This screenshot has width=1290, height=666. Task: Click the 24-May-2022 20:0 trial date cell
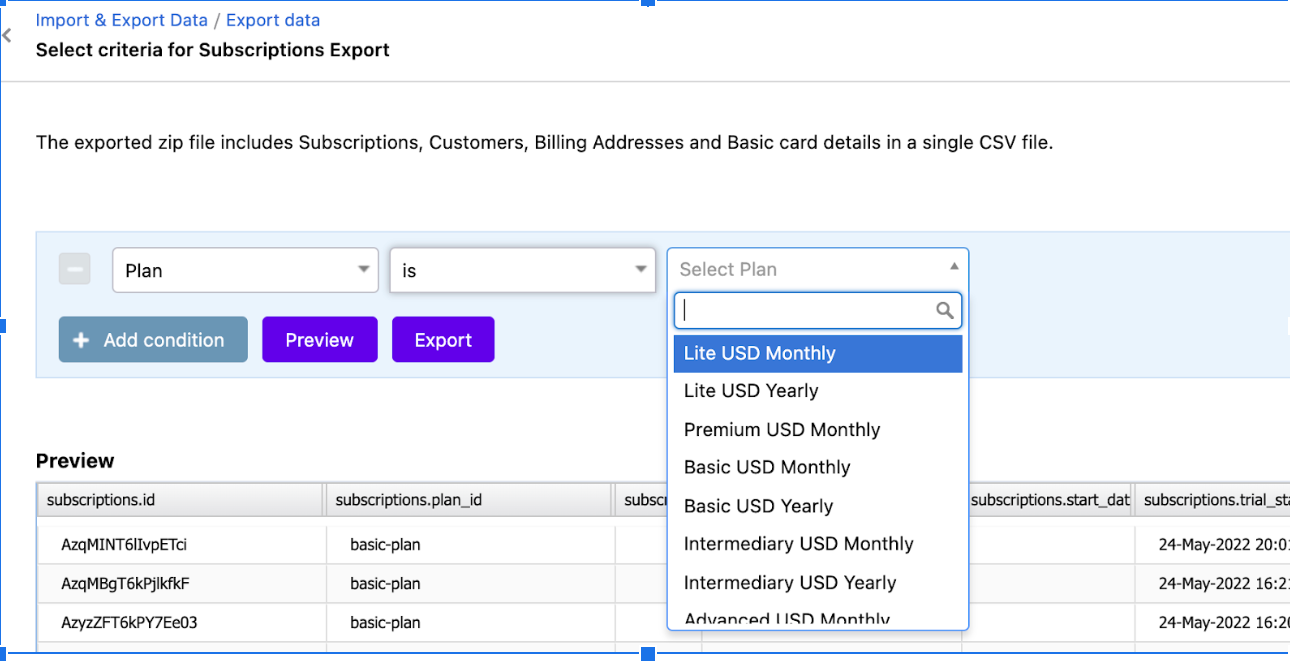1212,545
